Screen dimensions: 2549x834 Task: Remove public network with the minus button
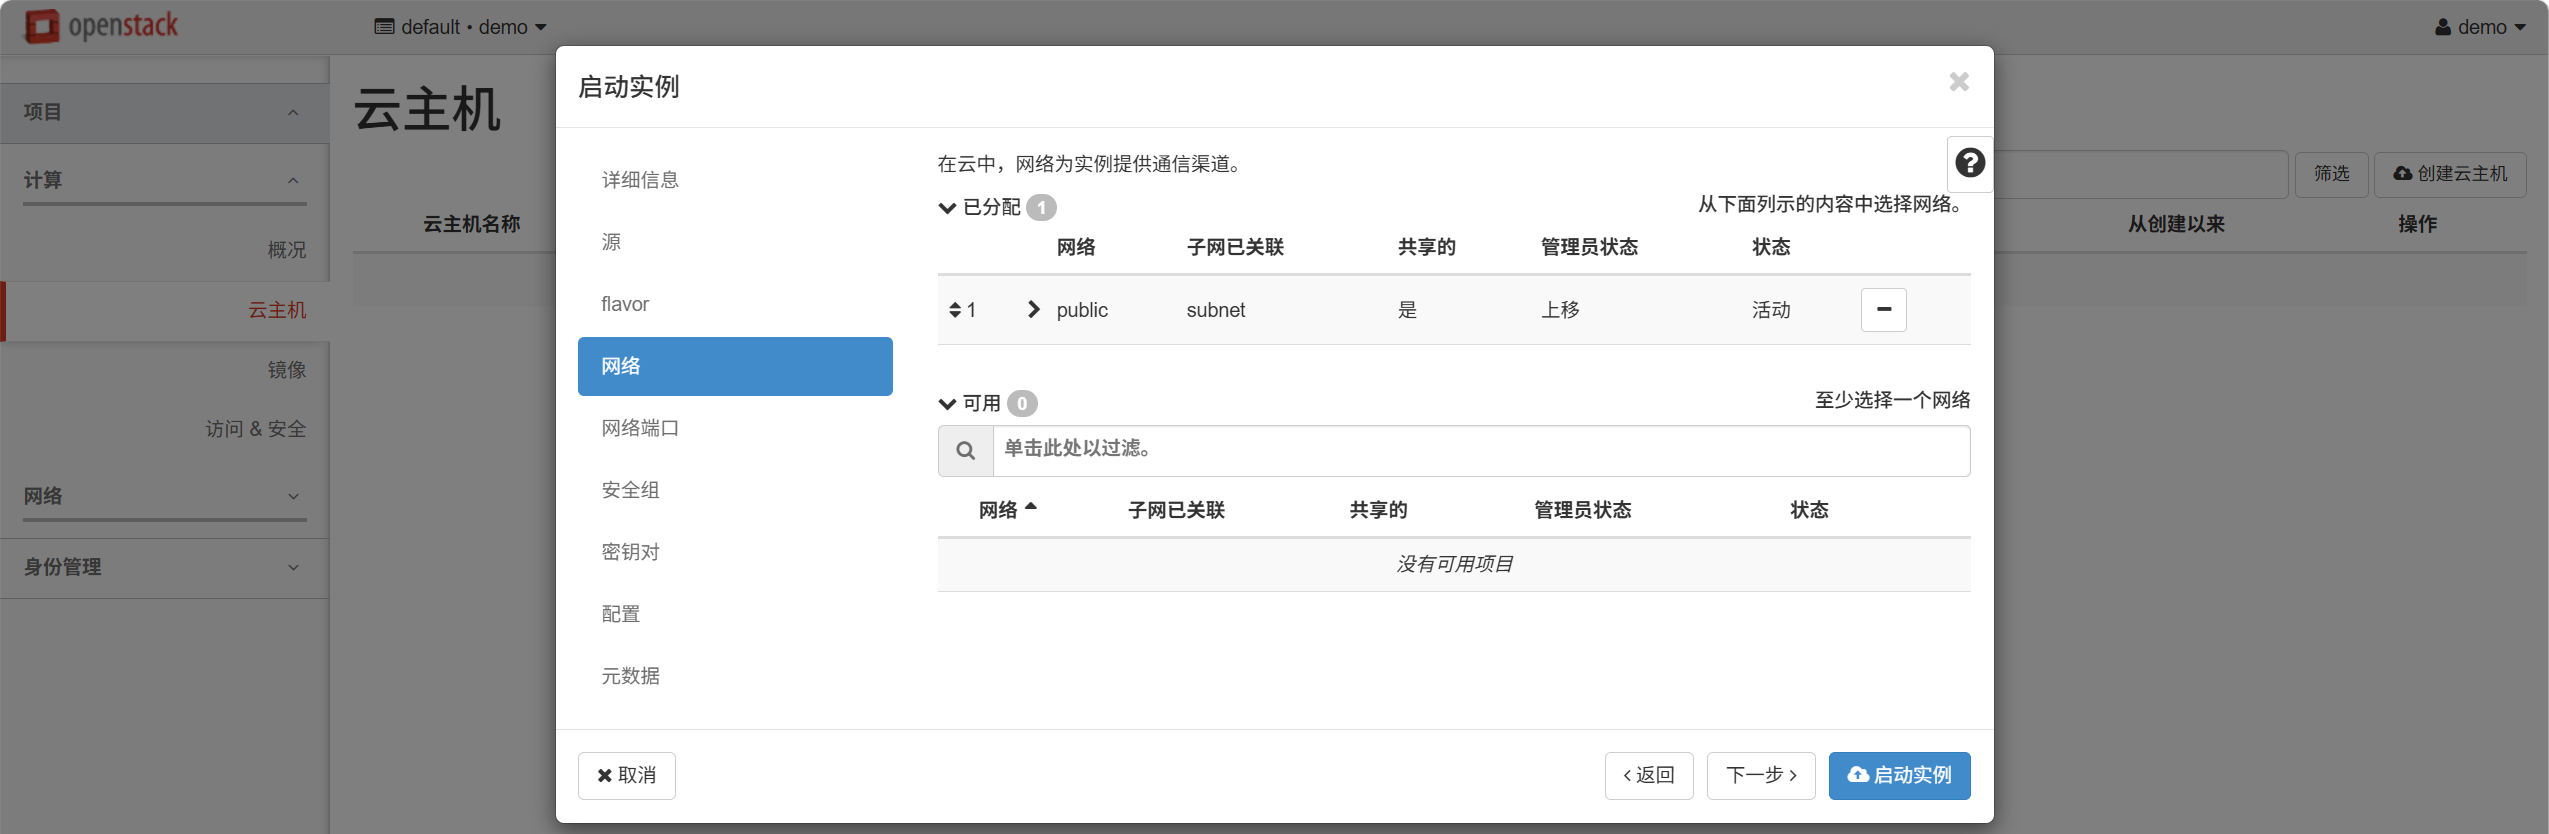tap(1883, 310)
